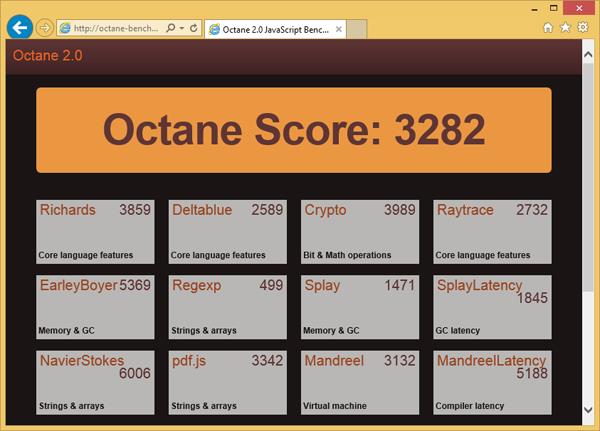The width and height of the screenshot is (600, 431).
Task: Click the Regexp benchmark box
Action: 228,307
